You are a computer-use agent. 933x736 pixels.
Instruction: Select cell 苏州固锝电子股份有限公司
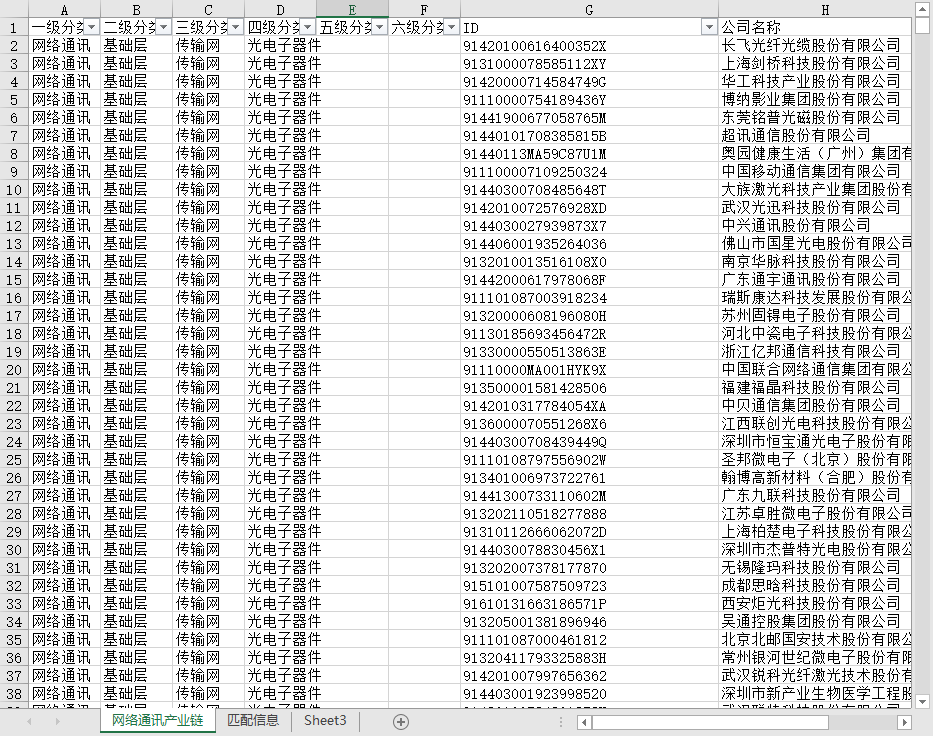pyautogui.click(x=815, y=315)
